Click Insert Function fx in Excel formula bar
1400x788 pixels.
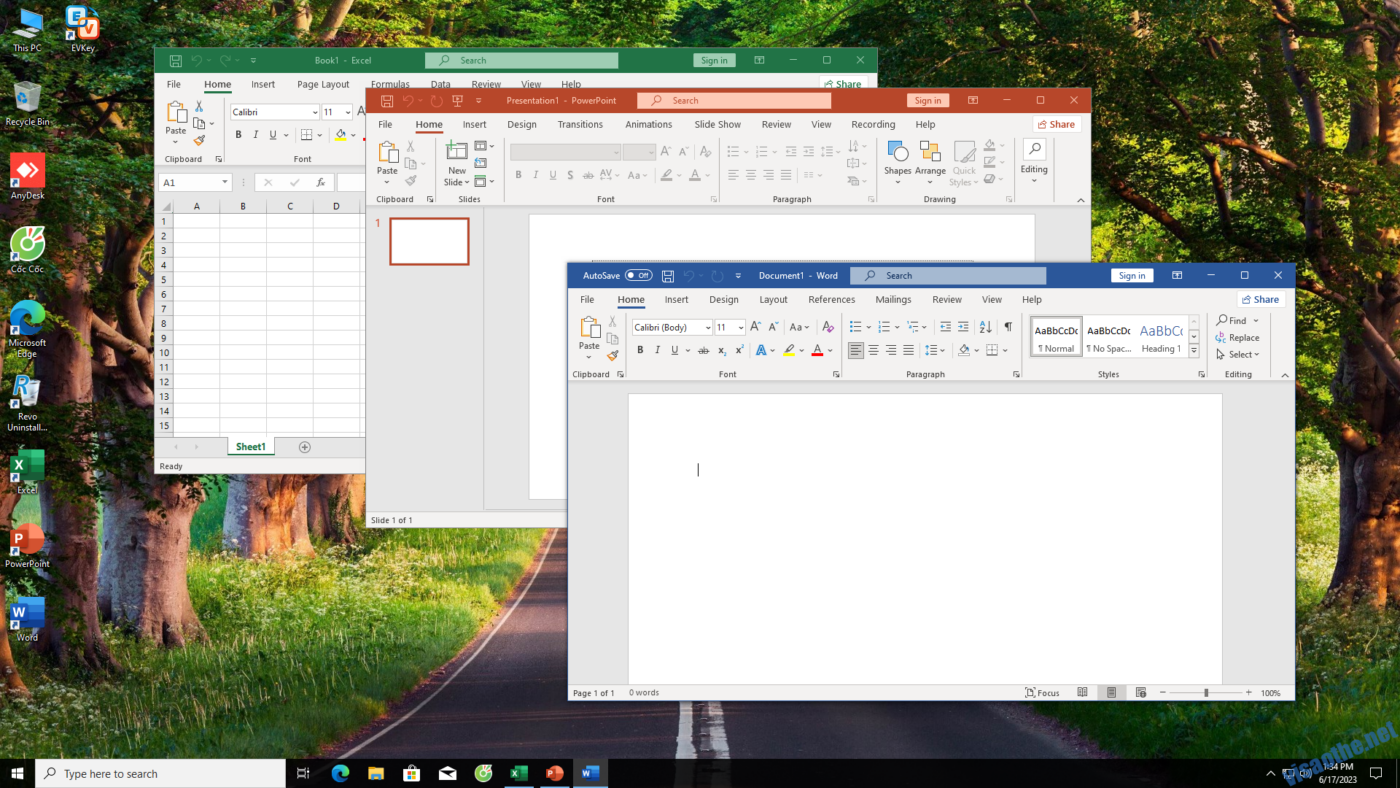tap(320, 183)
